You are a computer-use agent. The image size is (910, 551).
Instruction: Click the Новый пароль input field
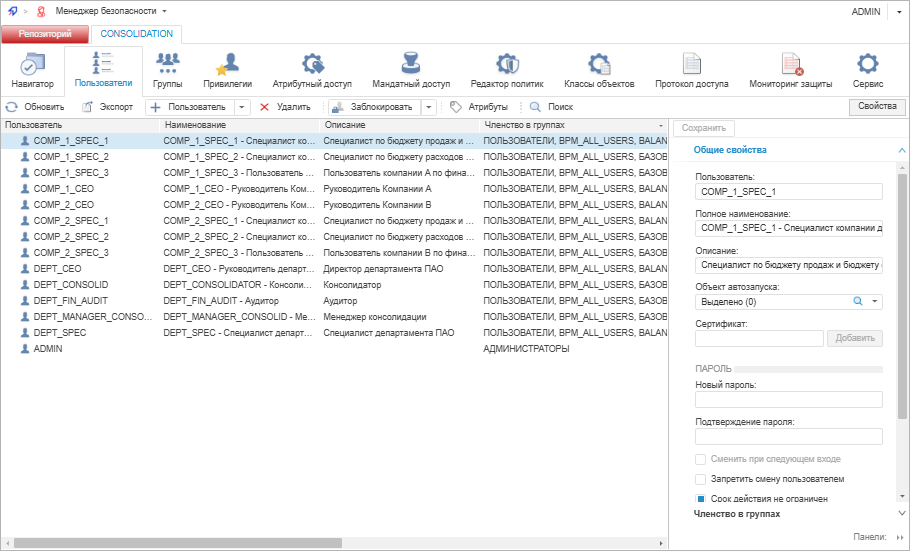[788, 400]
